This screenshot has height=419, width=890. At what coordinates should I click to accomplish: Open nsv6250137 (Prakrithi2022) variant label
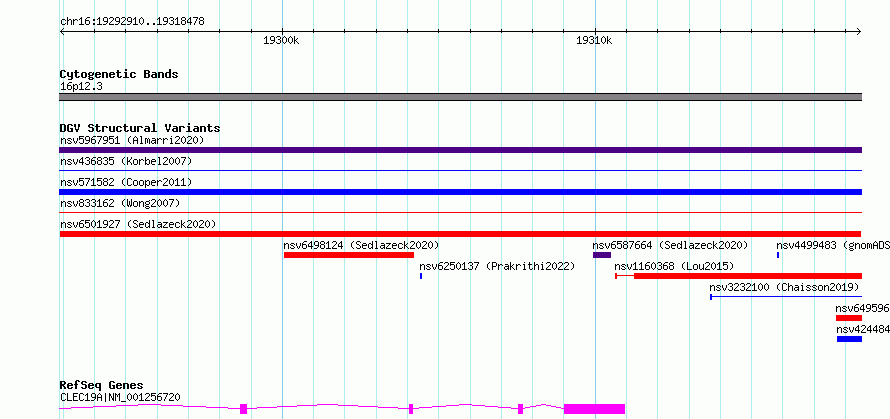(x=497, y=266)
